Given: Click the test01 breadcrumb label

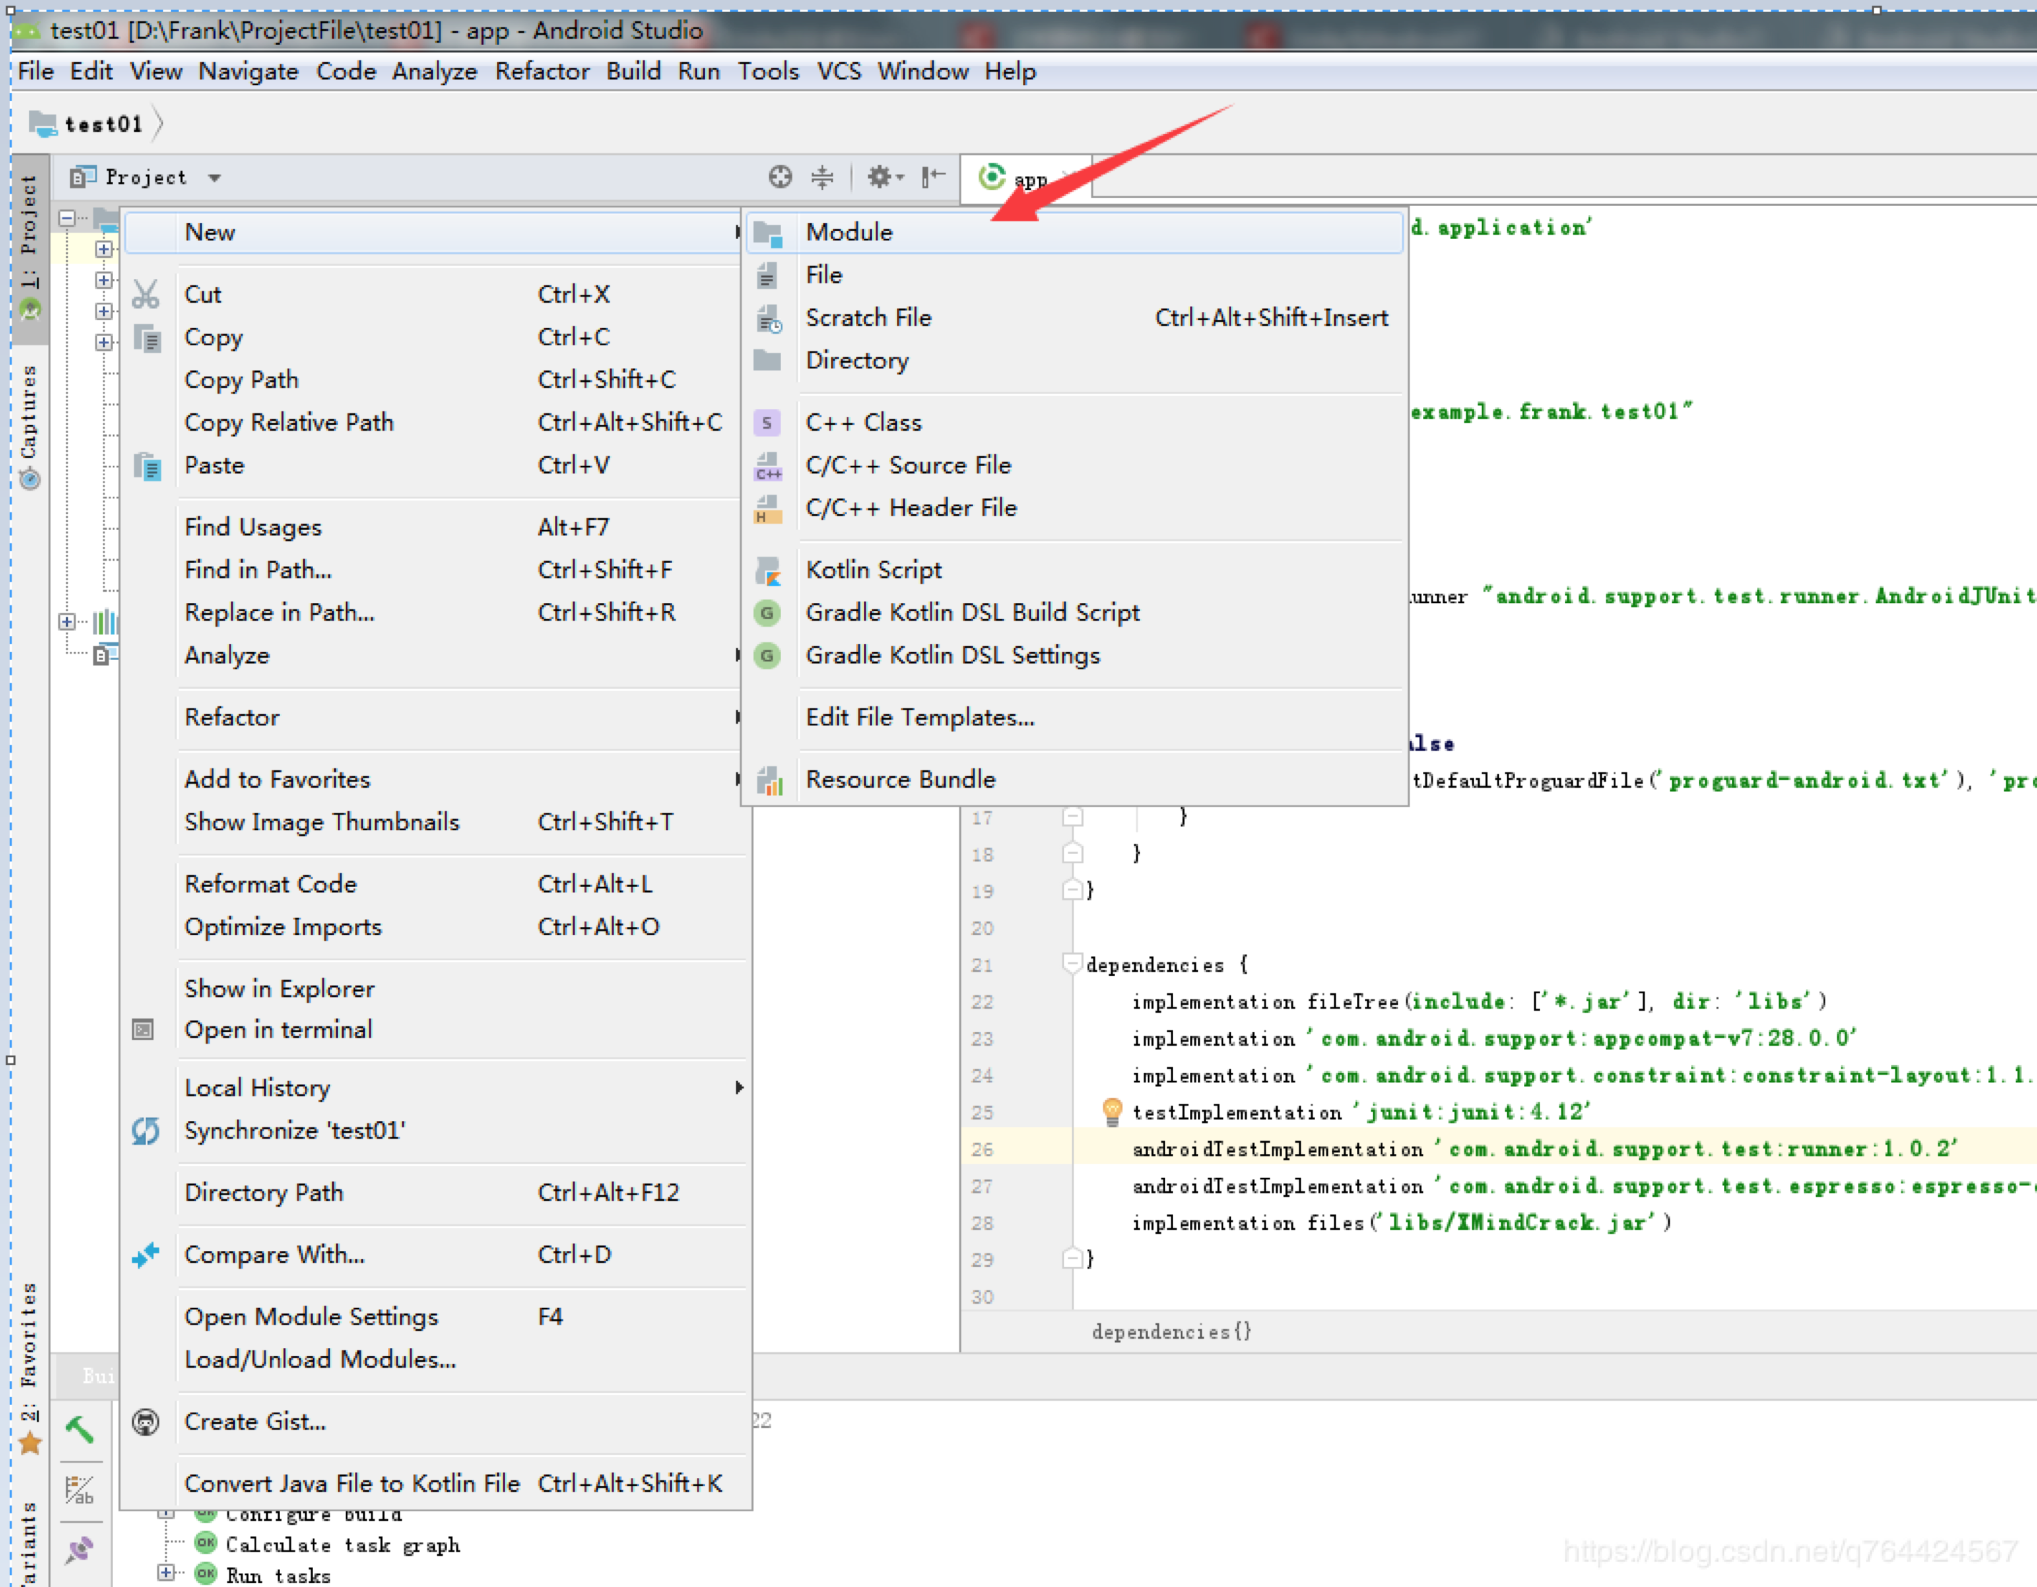Looking at the screenshot, I should point(104,124).
